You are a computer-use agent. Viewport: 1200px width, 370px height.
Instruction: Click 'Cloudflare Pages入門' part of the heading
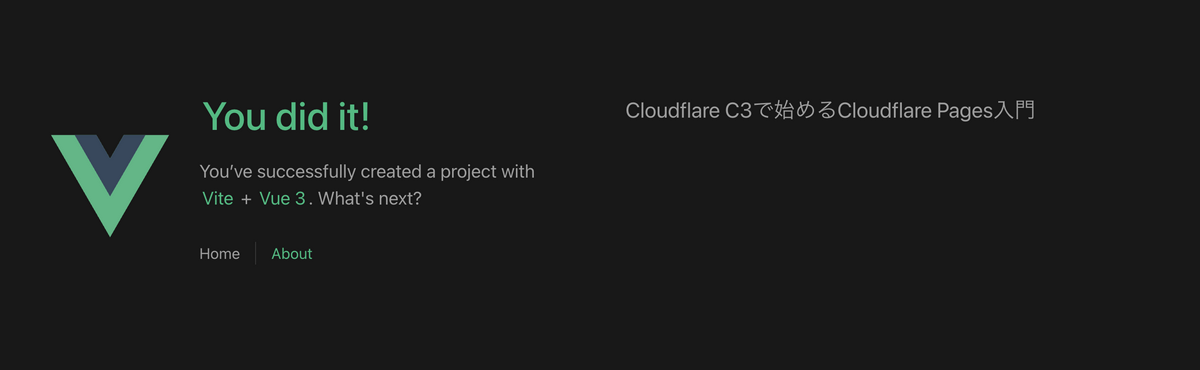click(936, 111)
